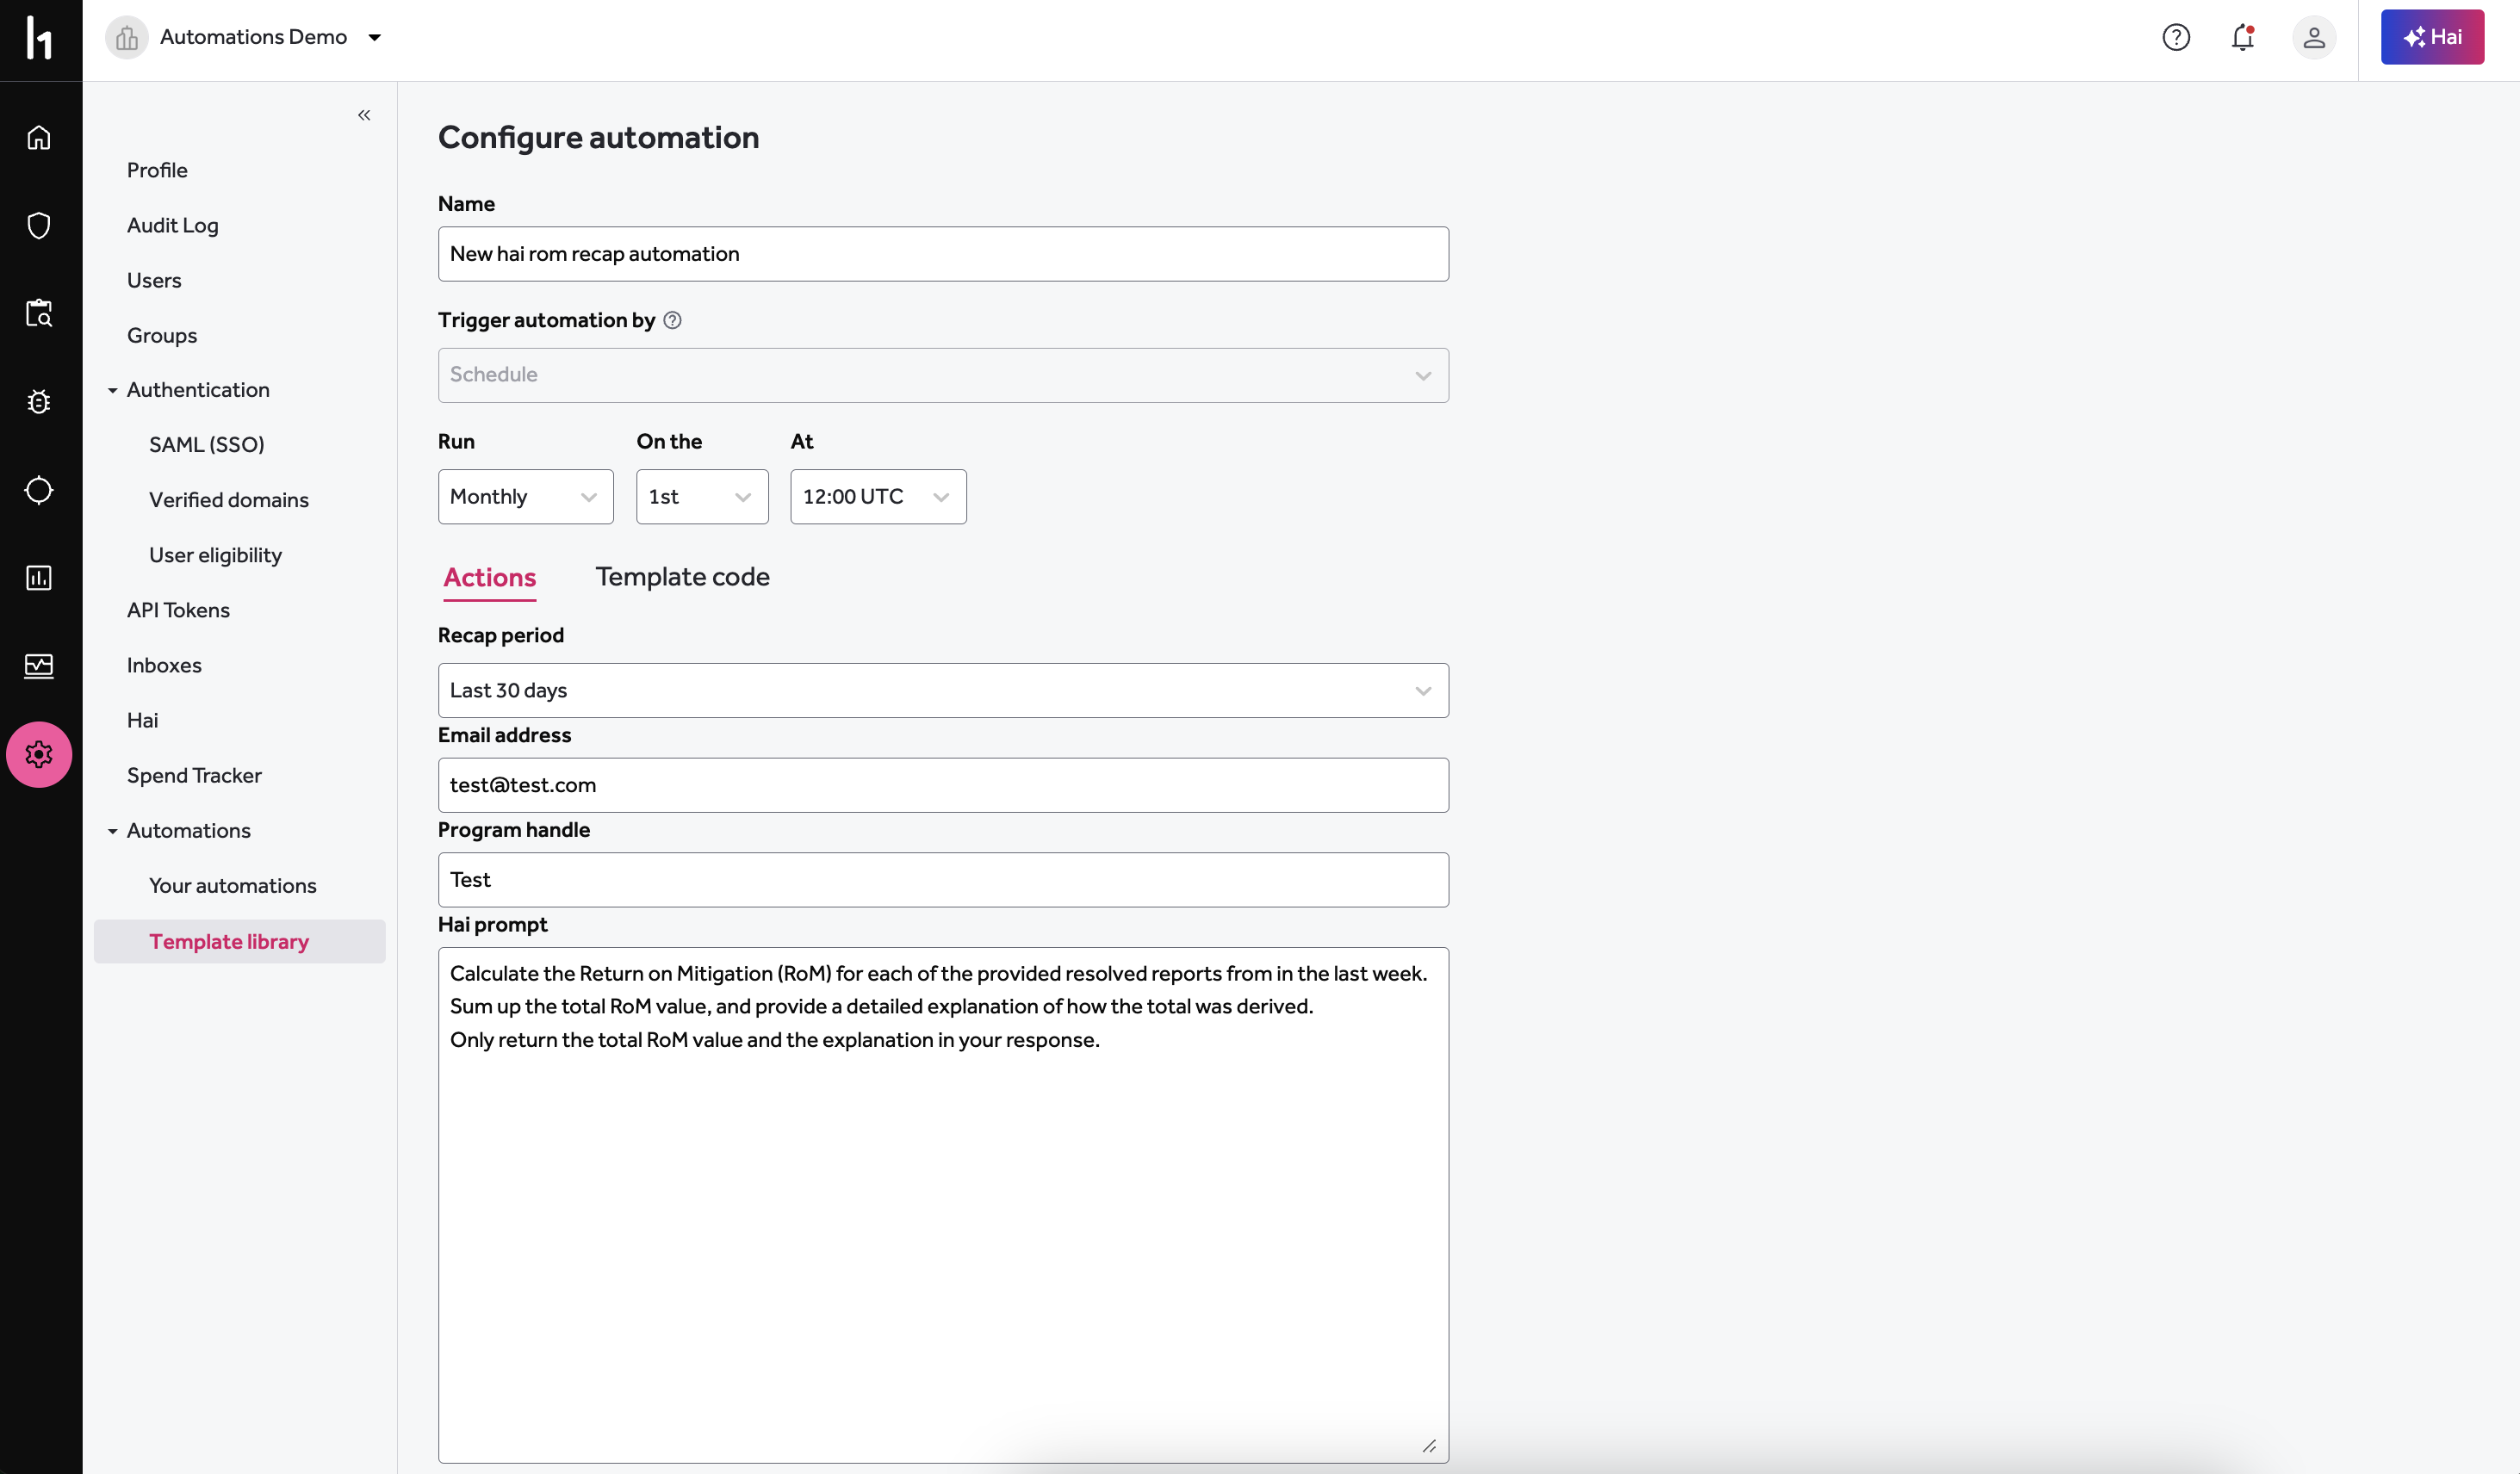Open the user account avatar icon
This screenshot has width=2520, height=1474.
click(x=2313, y=37)
